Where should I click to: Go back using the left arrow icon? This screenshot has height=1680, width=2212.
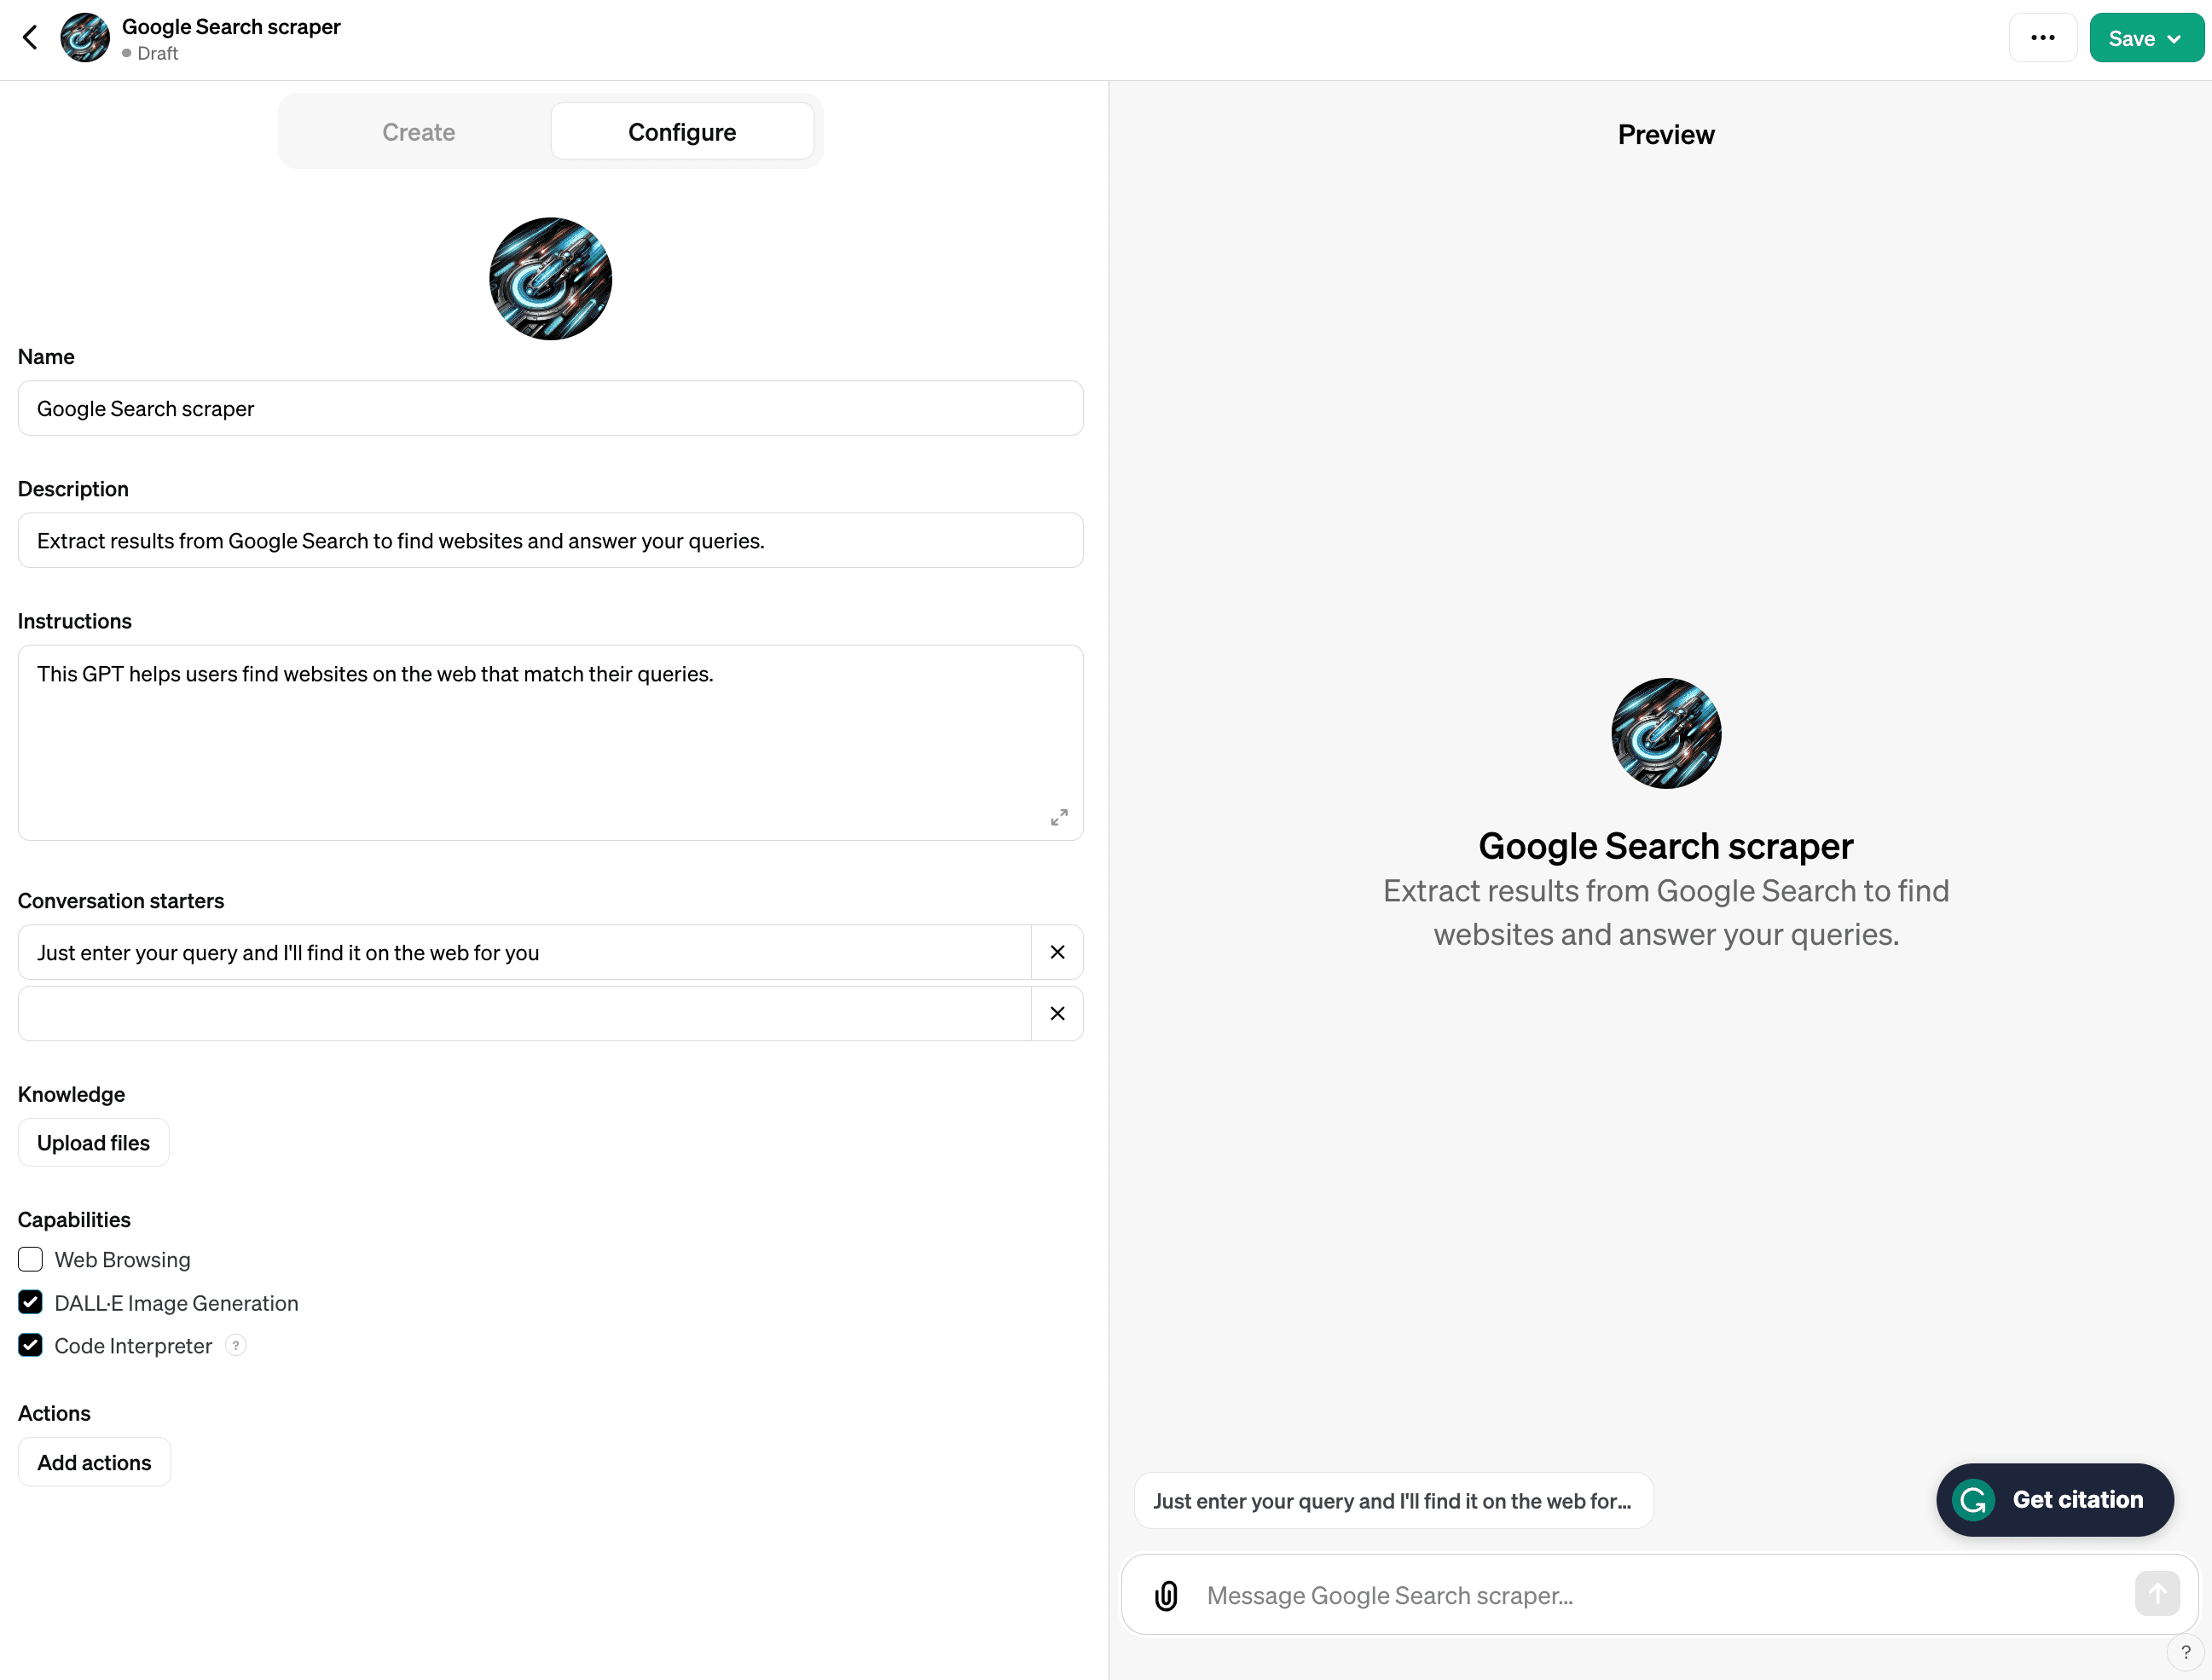[x=30, y=38]
